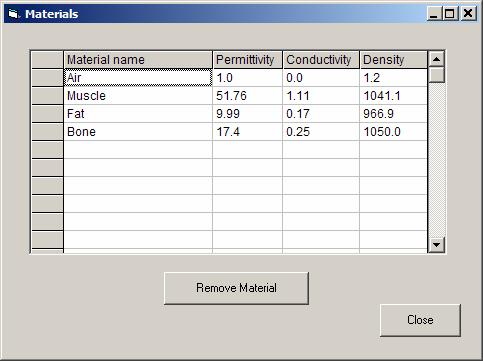Select Fat conductivity value 0.17

[321, 114]
